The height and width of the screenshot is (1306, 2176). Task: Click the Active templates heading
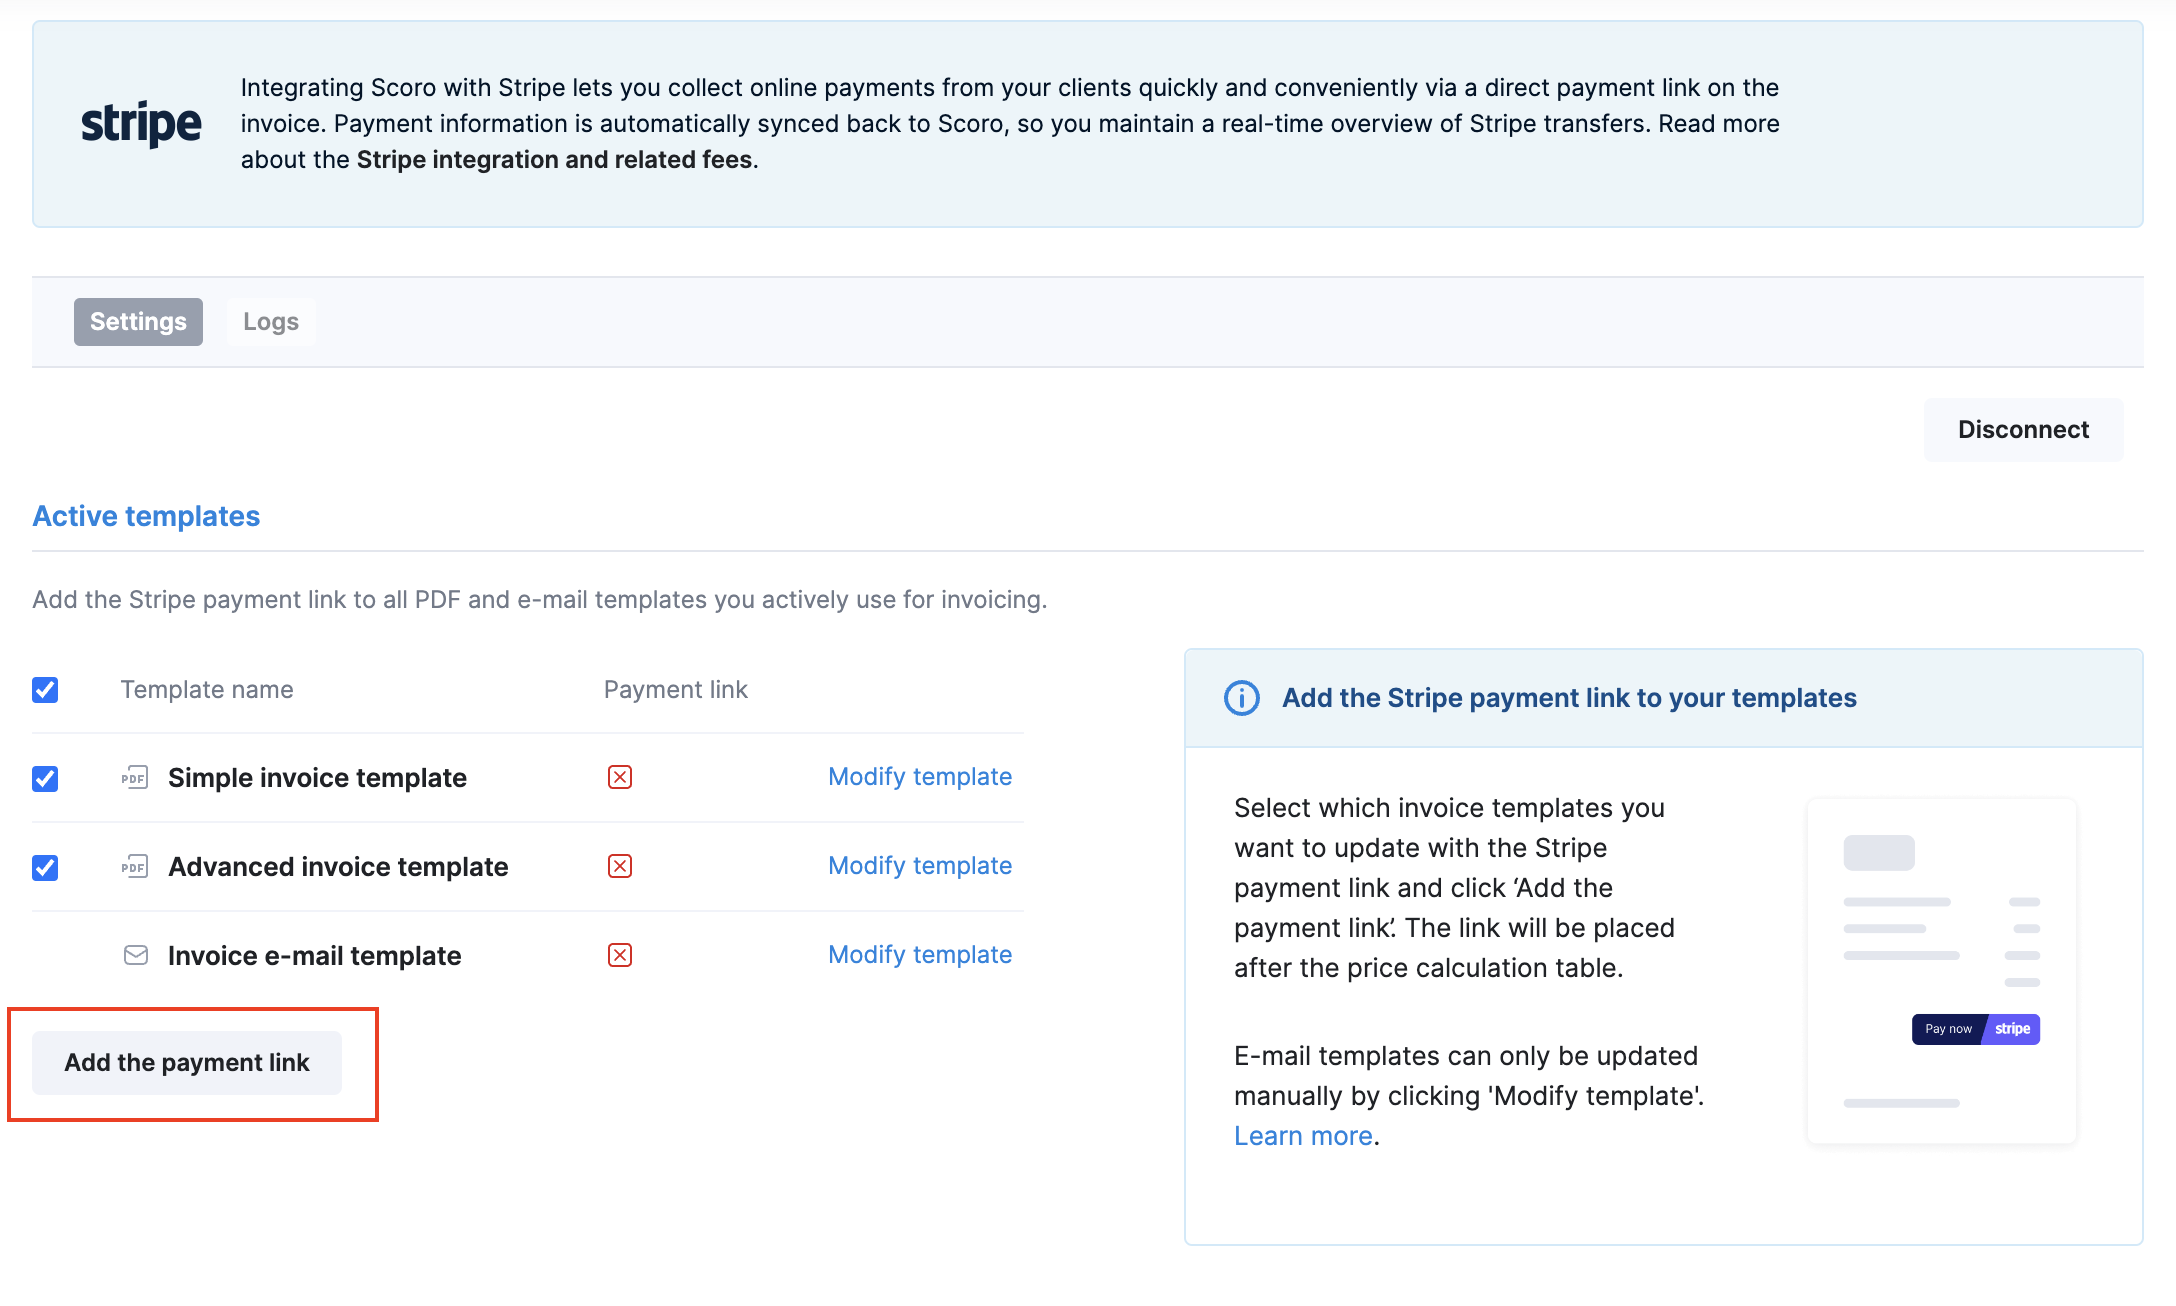146,516
